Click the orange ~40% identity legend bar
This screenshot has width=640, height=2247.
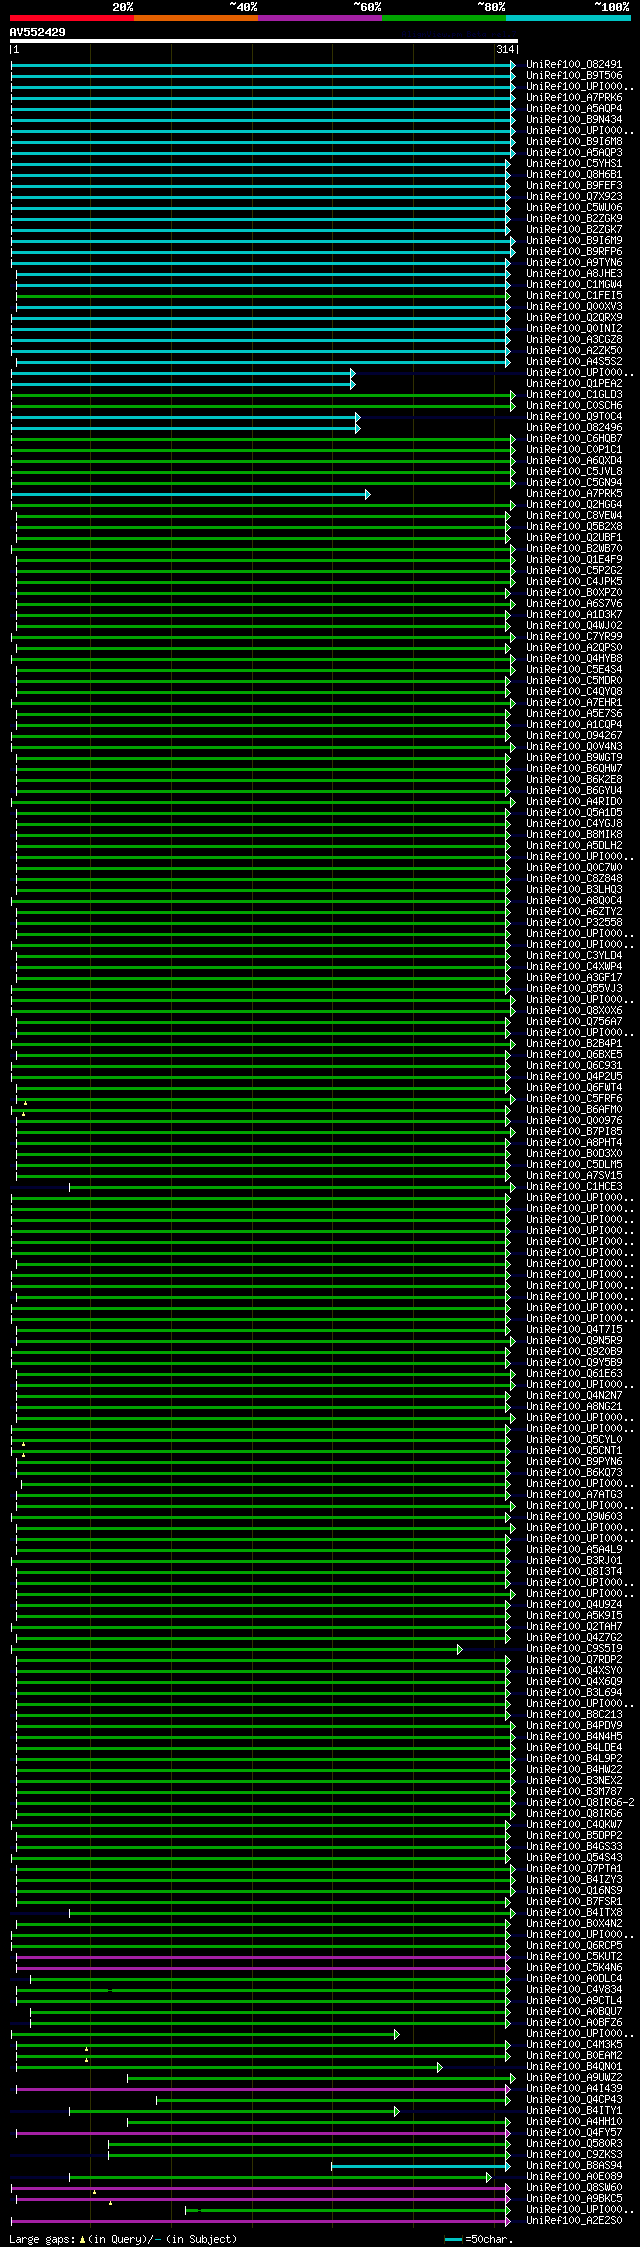point(195,17)
